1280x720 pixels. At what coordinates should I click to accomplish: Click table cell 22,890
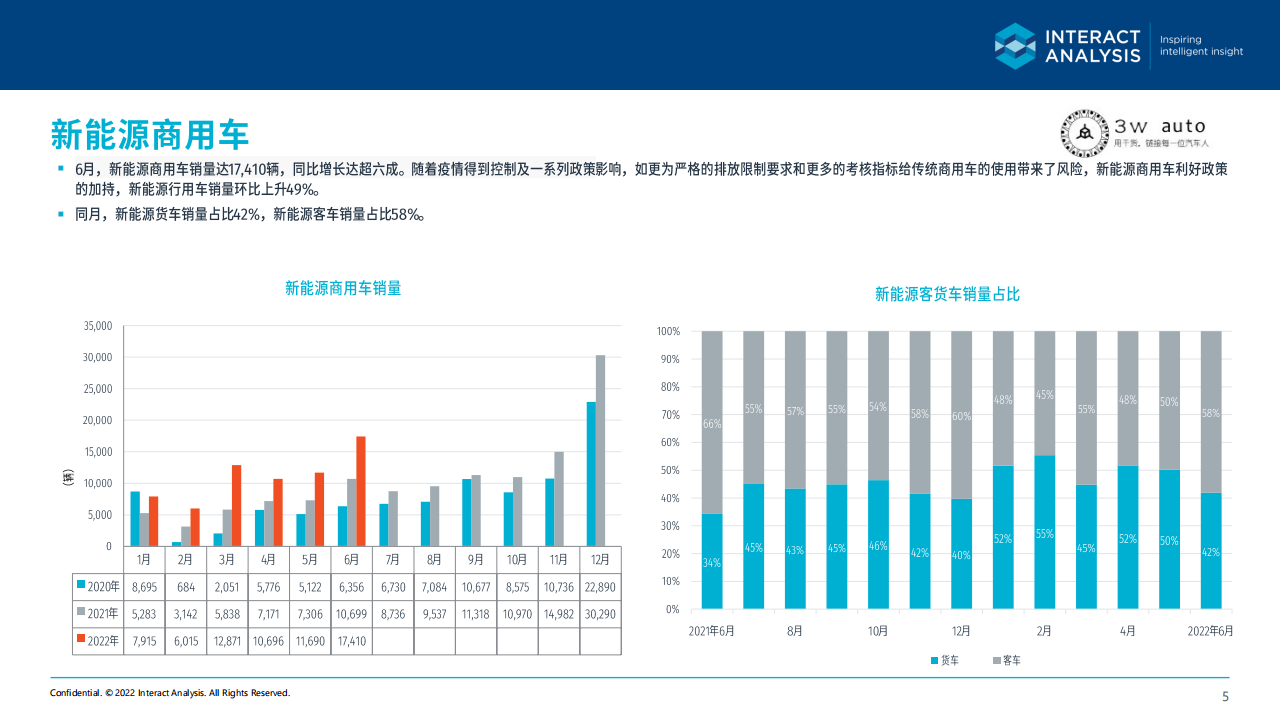click(600, 586)
